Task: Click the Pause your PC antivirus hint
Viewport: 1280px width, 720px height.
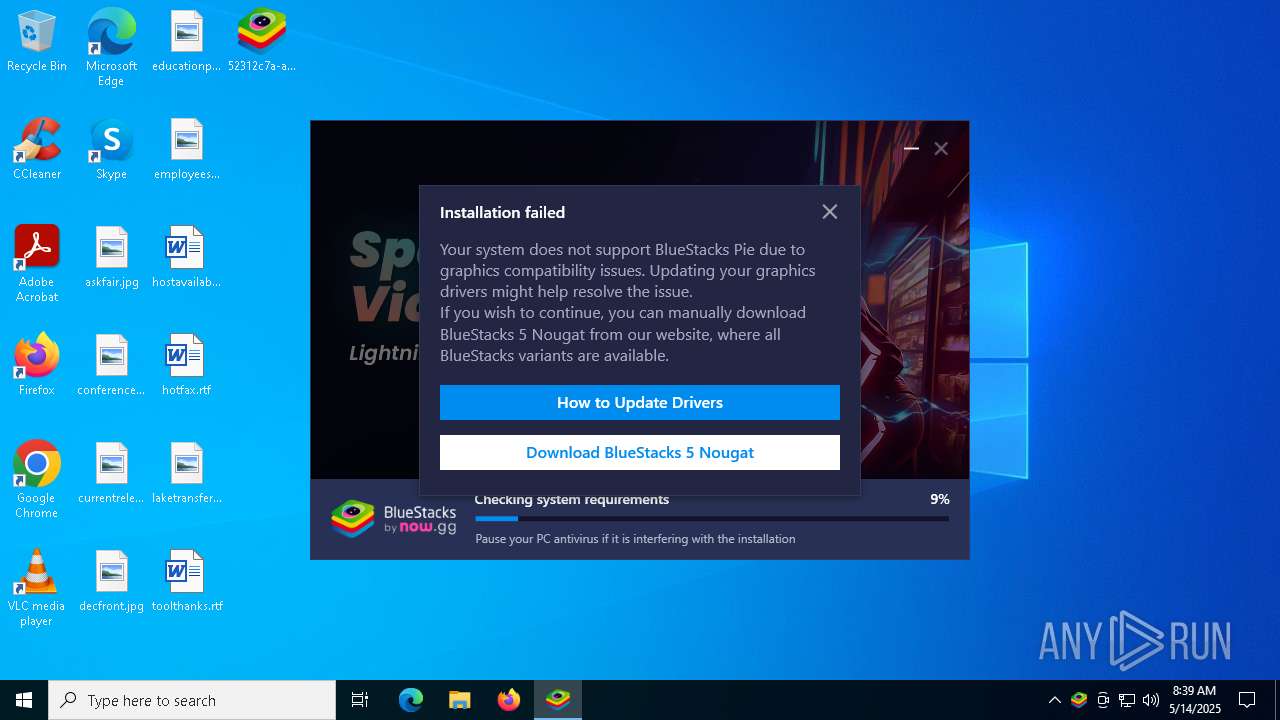Action: [635, 539]
